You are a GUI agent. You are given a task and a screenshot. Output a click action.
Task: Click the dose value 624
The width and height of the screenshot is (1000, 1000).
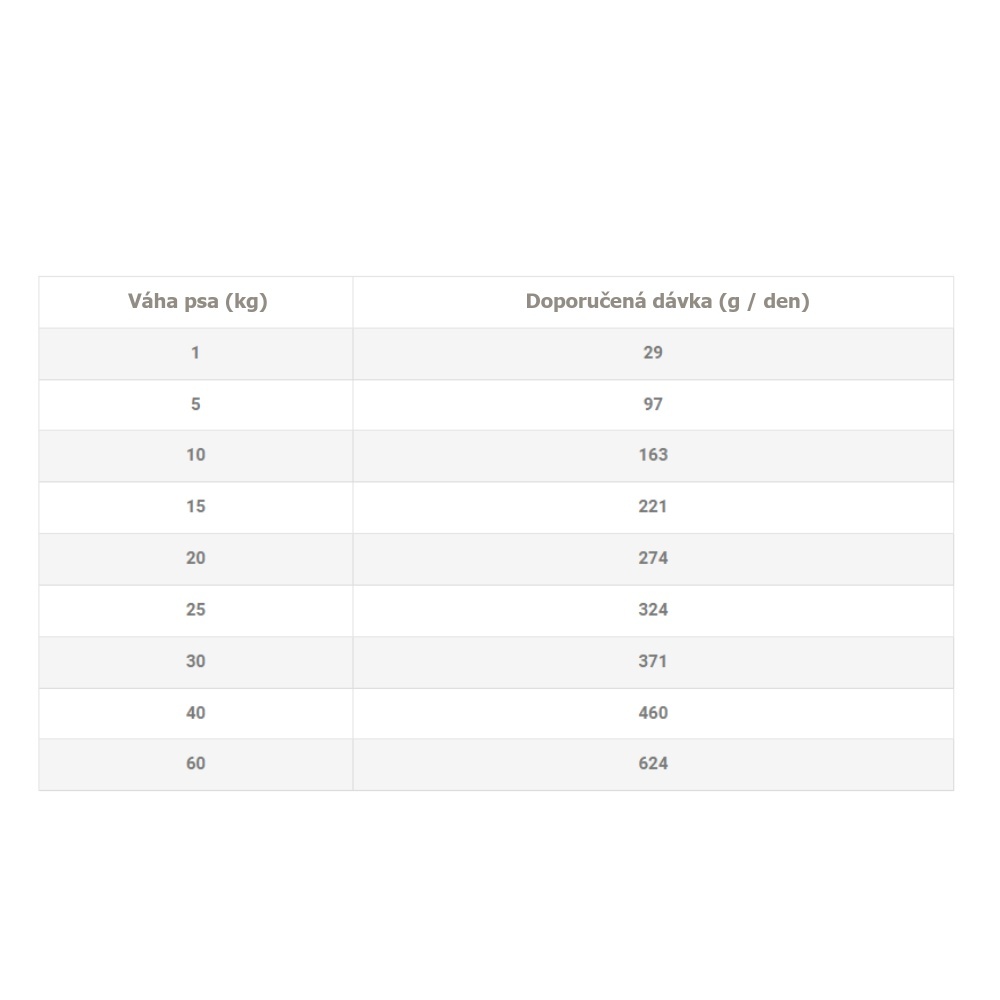coord(653,764)
